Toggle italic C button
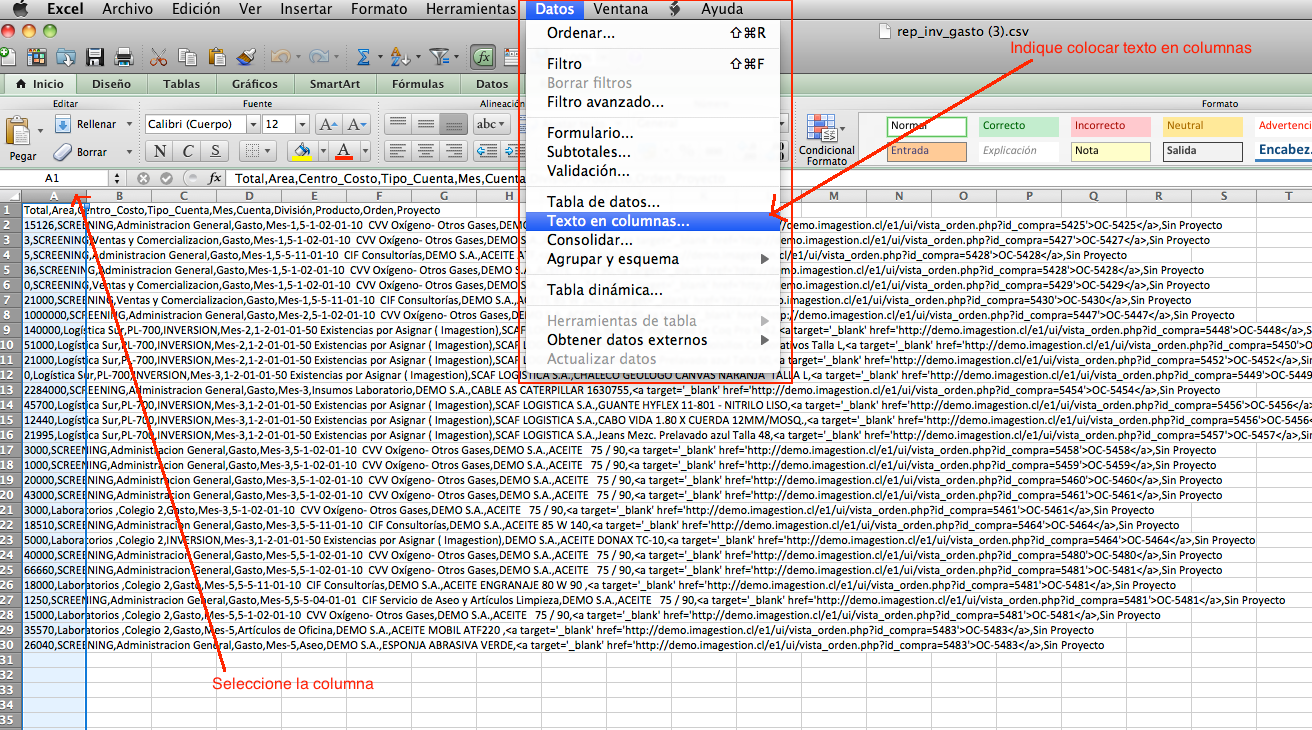 (x=188, y=151)
